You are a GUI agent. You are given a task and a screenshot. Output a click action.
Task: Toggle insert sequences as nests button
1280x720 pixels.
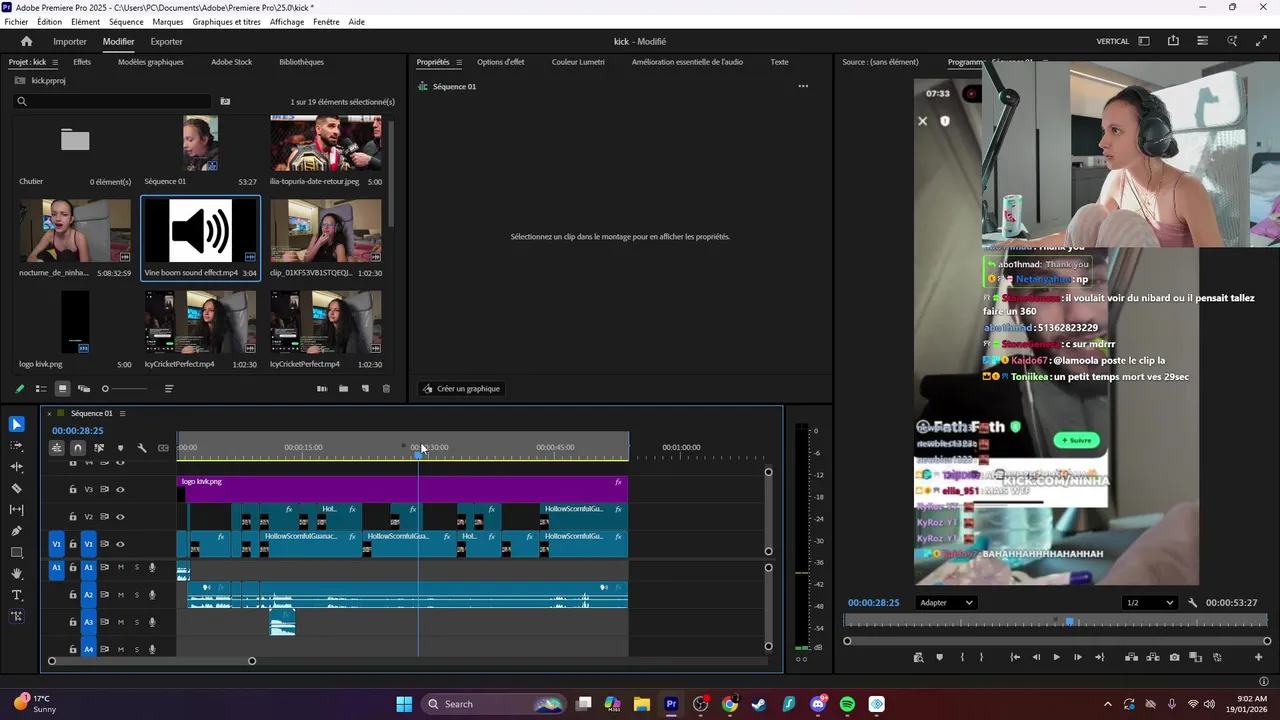57,448
